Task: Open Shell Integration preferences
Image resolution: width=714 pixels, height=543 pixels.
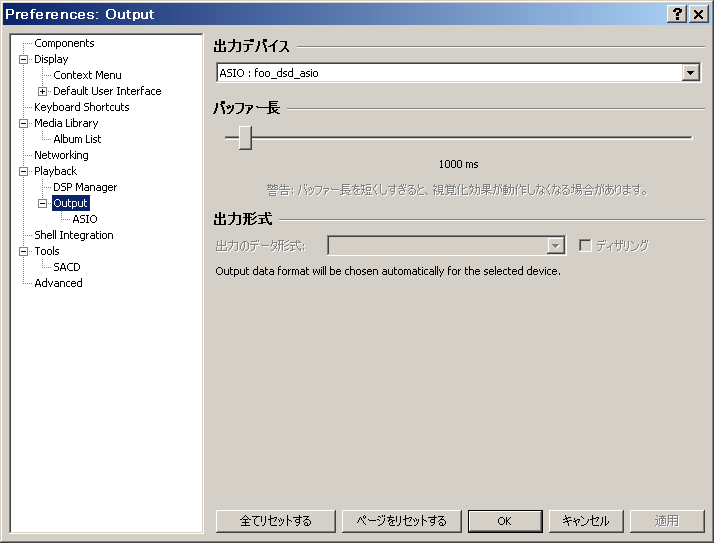Action: pos(74,235)
